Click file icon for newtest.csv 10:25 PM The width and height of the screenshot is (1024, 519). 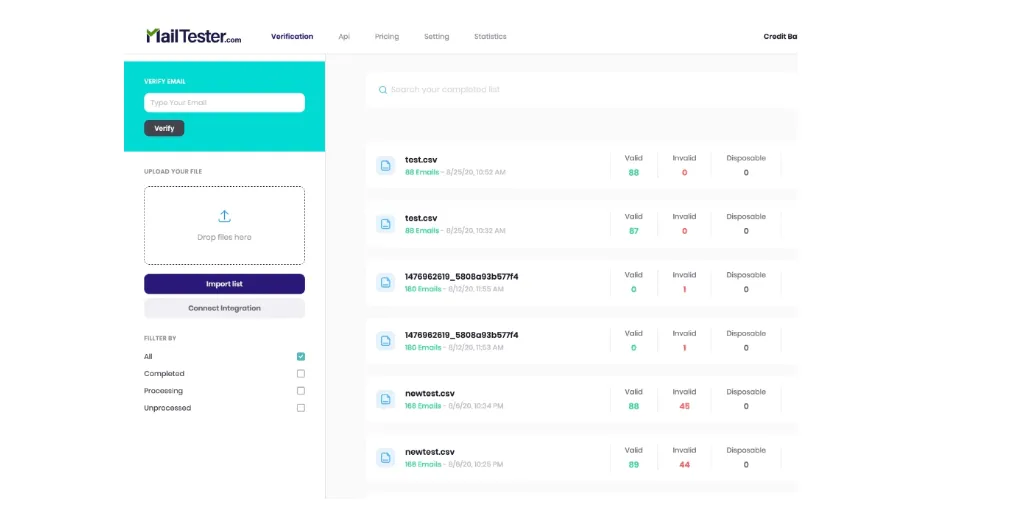385,458
